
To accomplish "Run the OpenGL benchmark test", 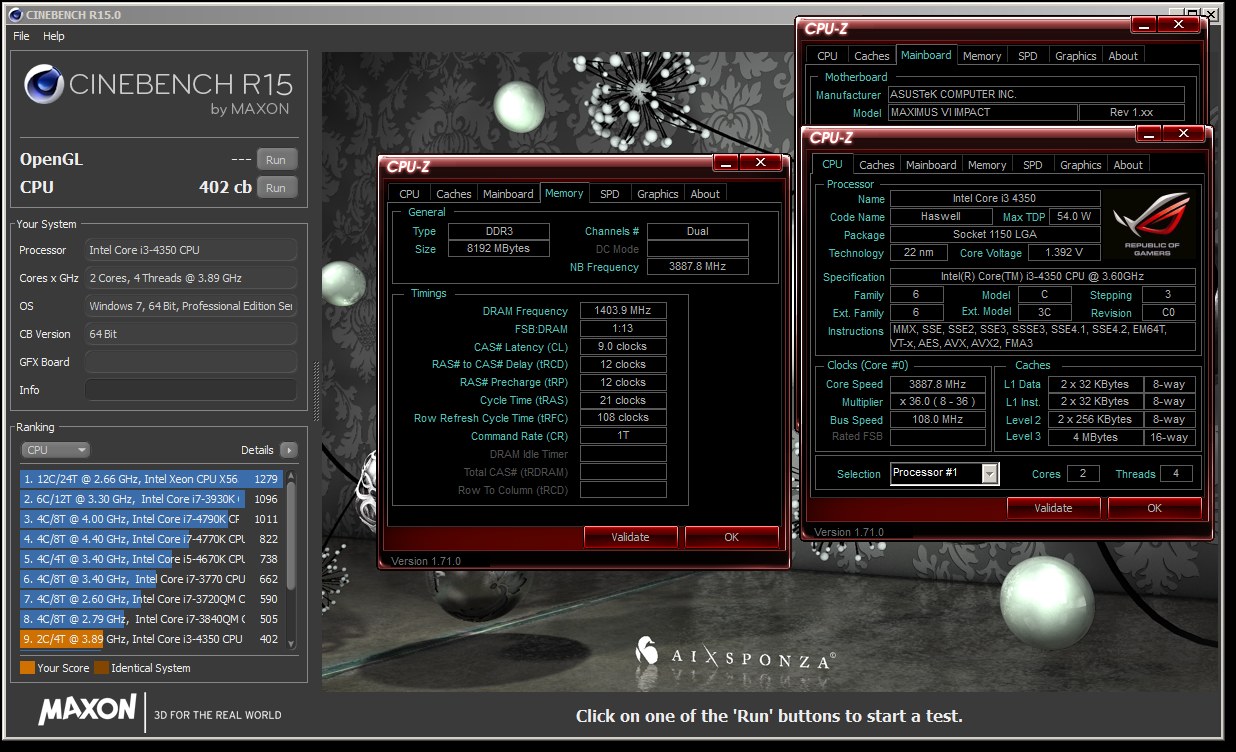I will (x=276, y=160).
